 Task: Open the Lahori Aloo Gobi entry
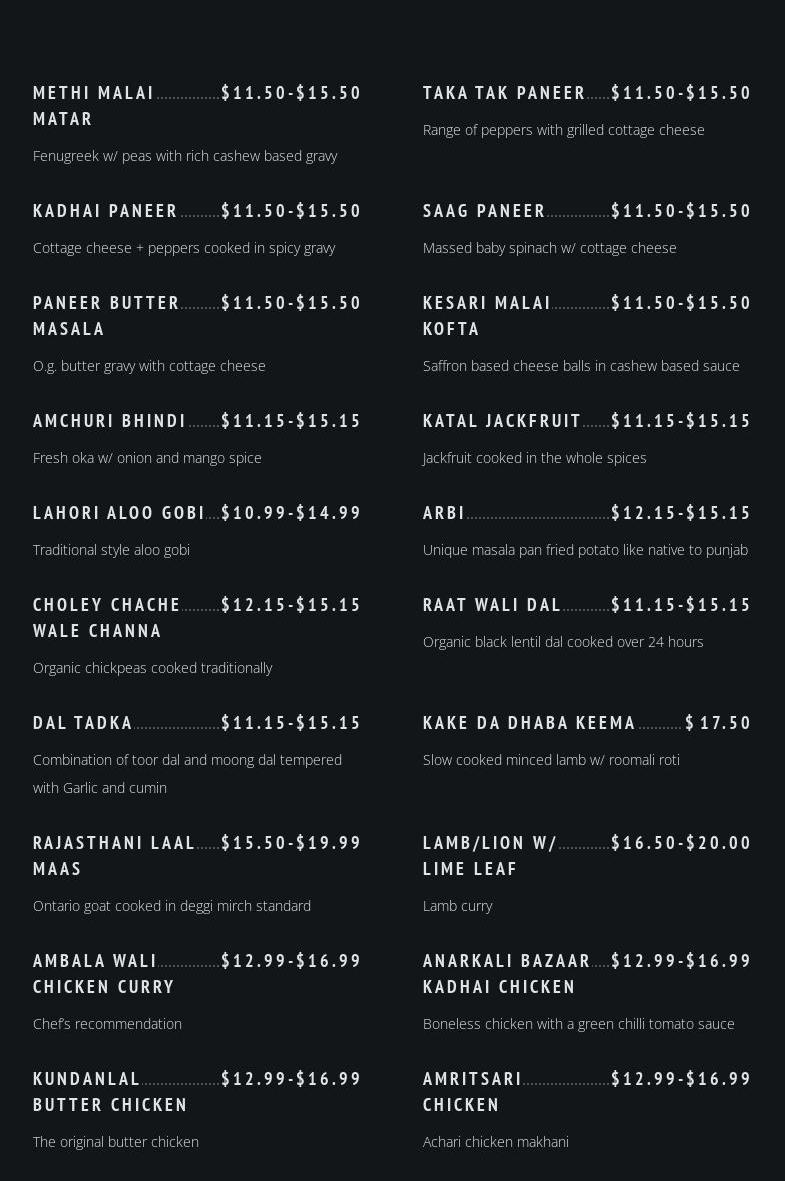click(x=119, y=513)
